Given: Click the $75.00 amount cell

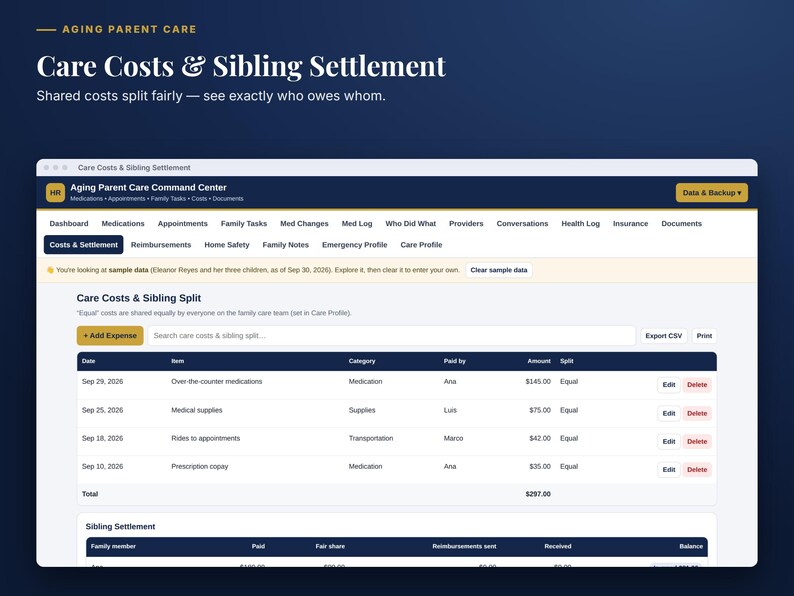Looking at the screenshot, I should pos(540,410).
